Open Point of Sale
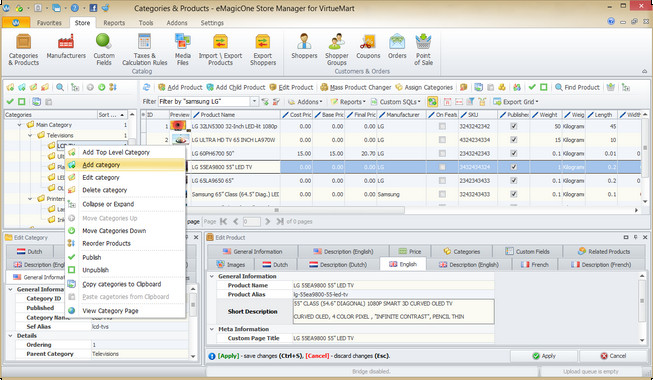Image resolution: width=653 pixels, height=380 pixels. tap(423, 49)
